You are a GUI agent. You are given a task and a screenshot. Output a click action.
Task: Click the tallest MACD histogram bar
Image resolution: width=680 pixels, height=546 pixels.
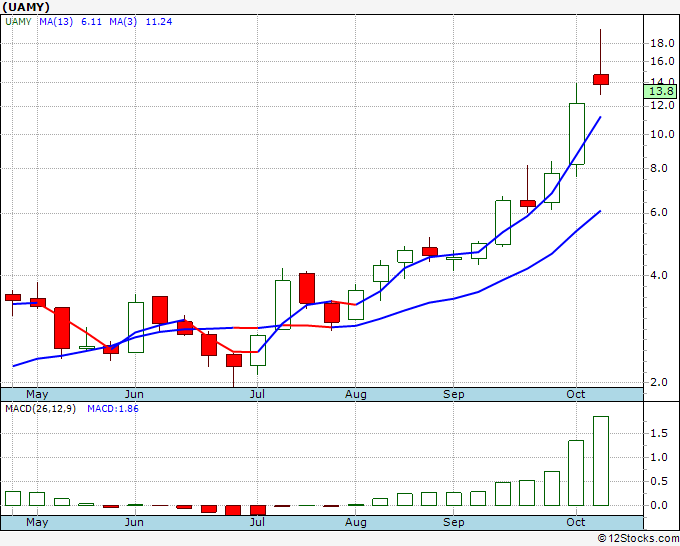601,461
